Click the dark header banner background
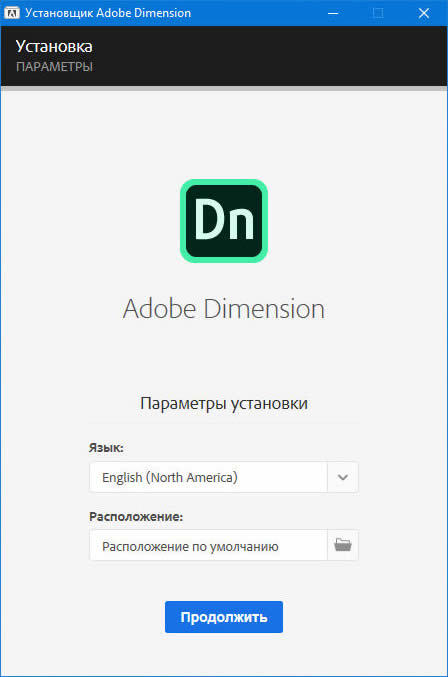This screenshot has height=677, width=448. coord(268,56)
